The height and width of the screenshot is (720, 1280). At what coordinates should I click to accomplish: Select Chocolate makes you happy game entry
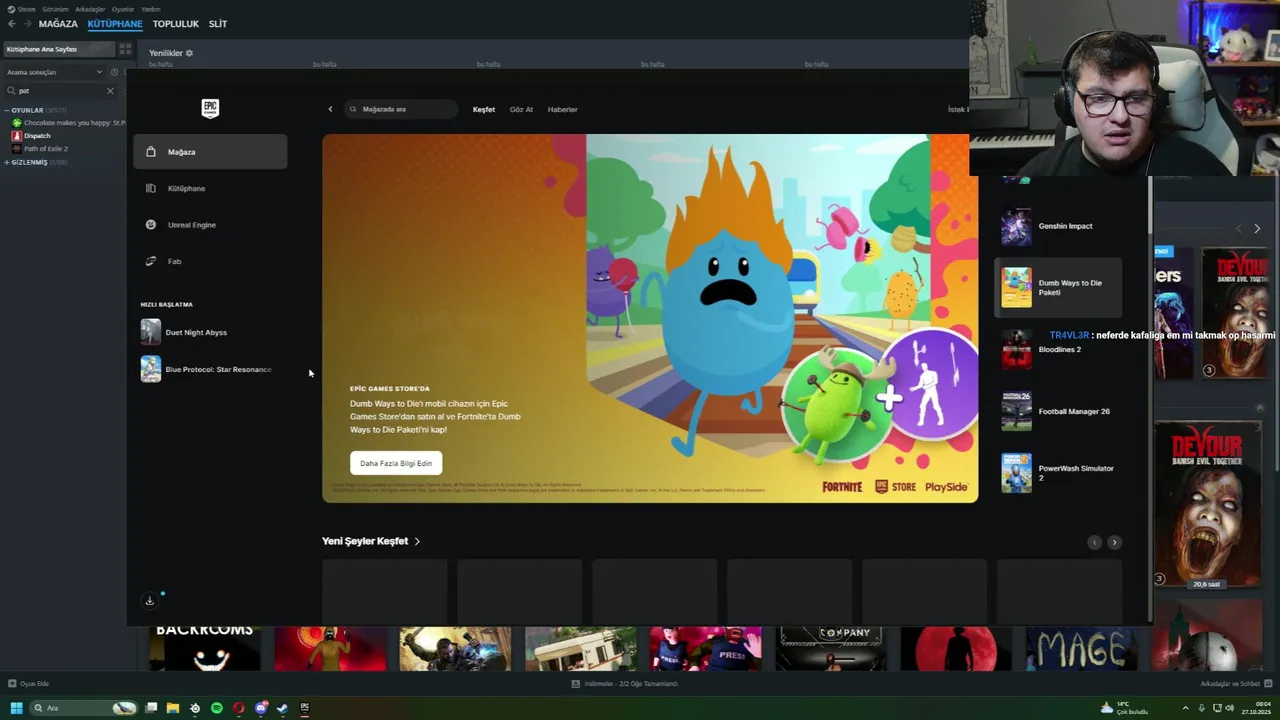pos(68,123)
